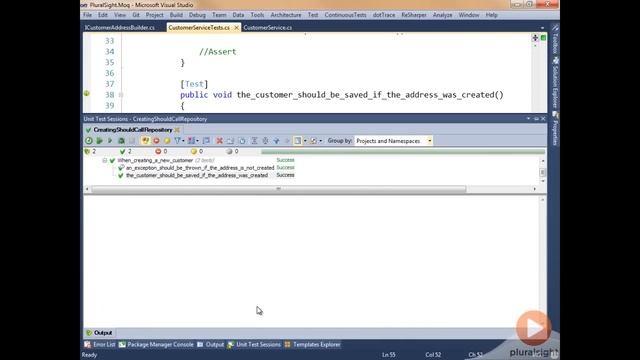640x360 pixels.
Task: Open the session options dropdown arrow
Action: point(320,141)
